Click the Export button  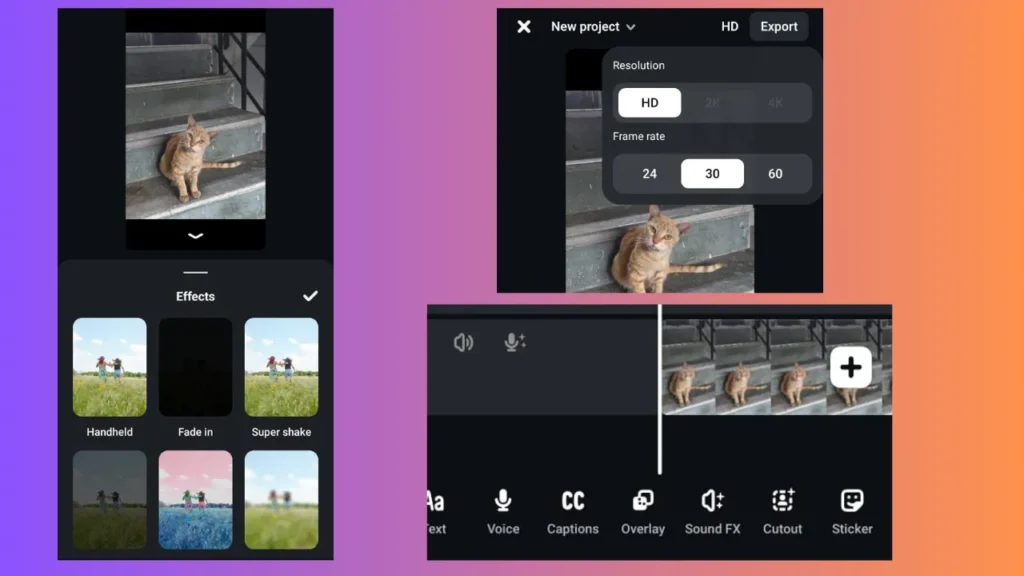[x=779, y=27]
